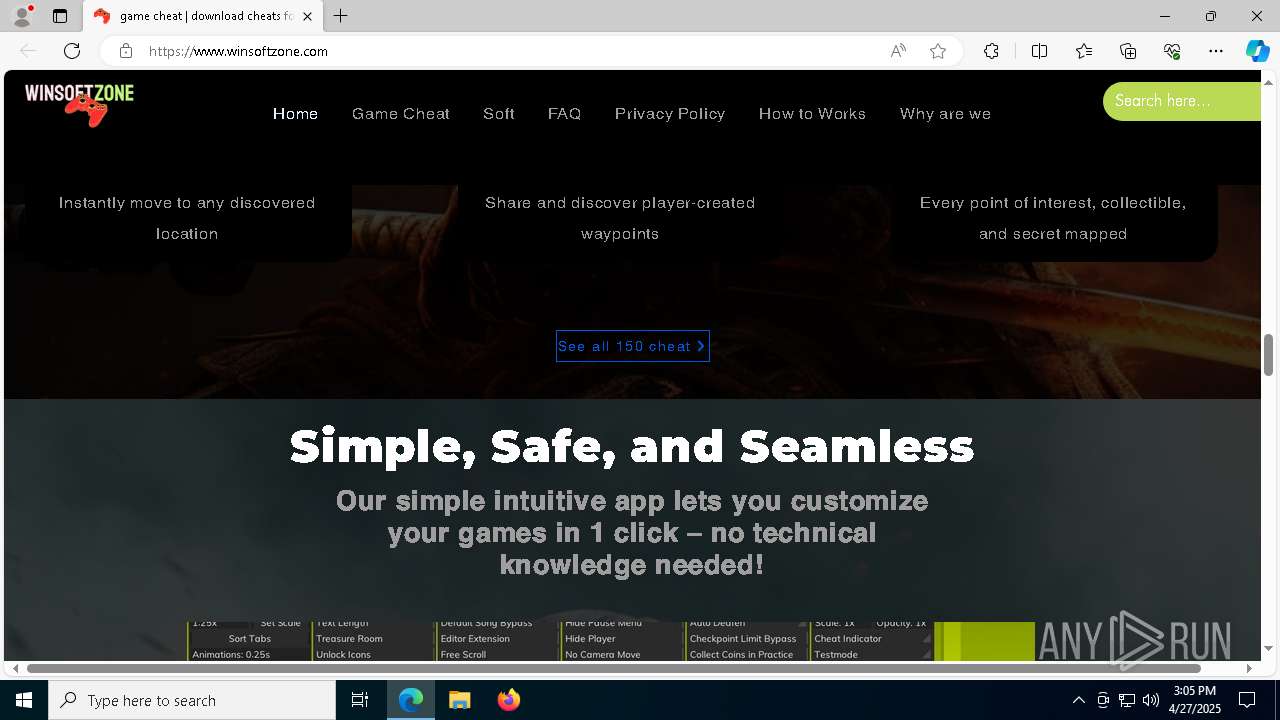This screenshot has width=1280, height=720.
Task: Click the taskbar search box
Action: (192, 700)
